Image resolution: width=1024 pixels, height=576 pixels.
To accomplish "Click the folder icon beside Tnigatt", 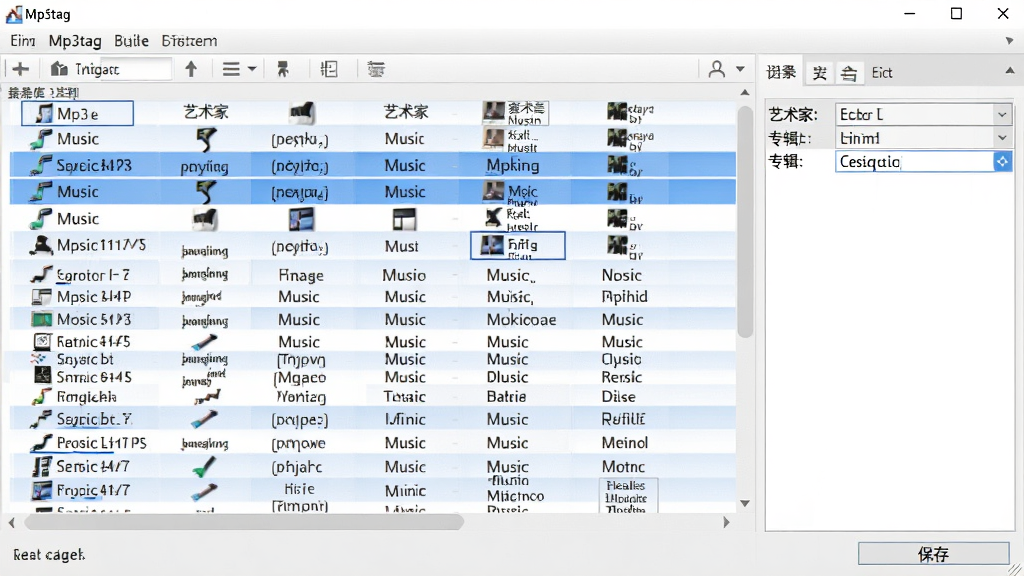I will coord(59,69).
